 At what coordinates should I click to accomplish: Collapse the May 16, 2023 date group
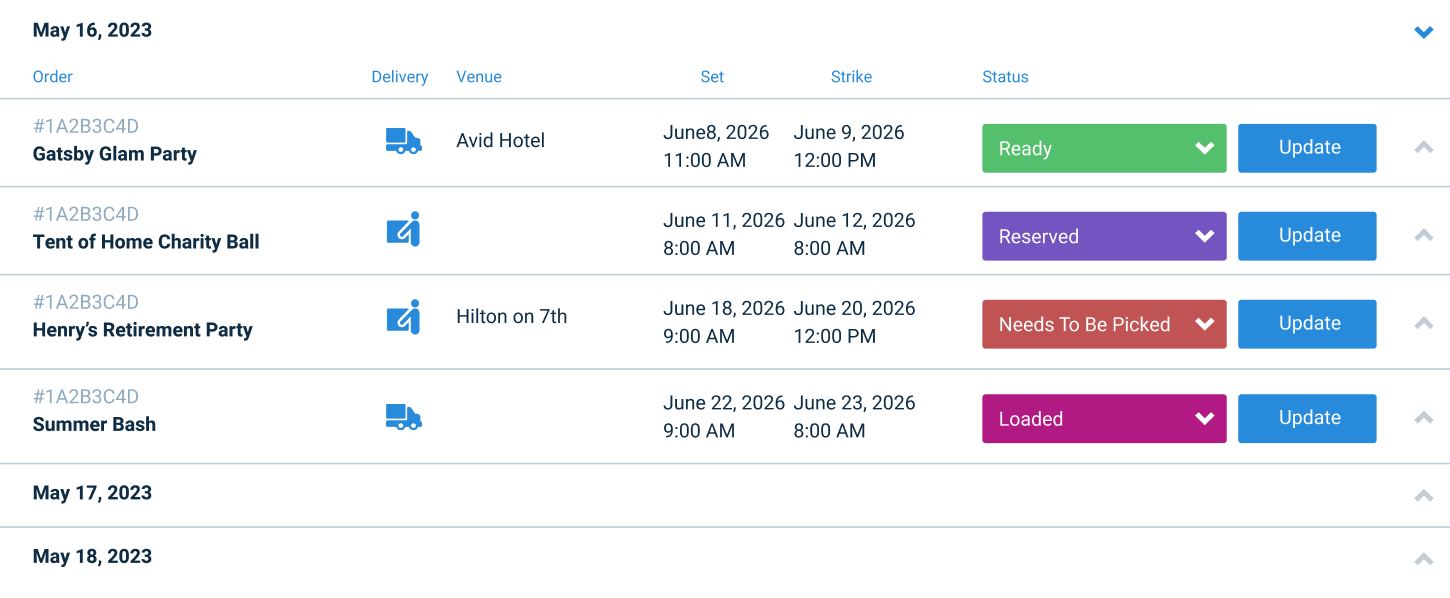click(x=1424, y=32)
